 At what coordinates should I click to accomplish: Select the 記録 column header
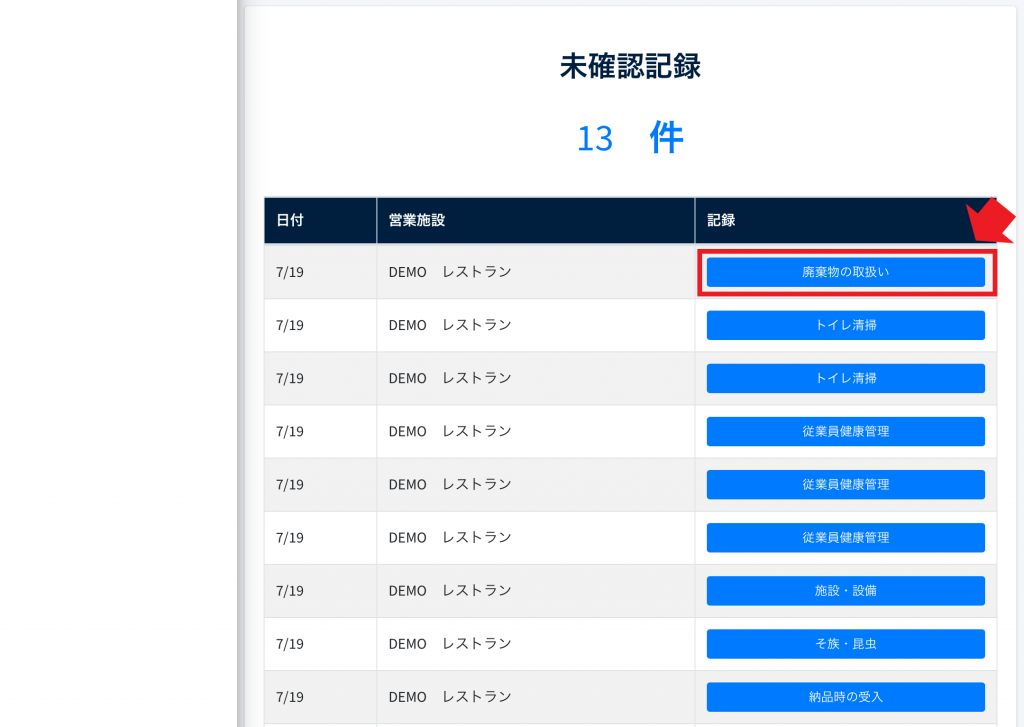point(721,220)
